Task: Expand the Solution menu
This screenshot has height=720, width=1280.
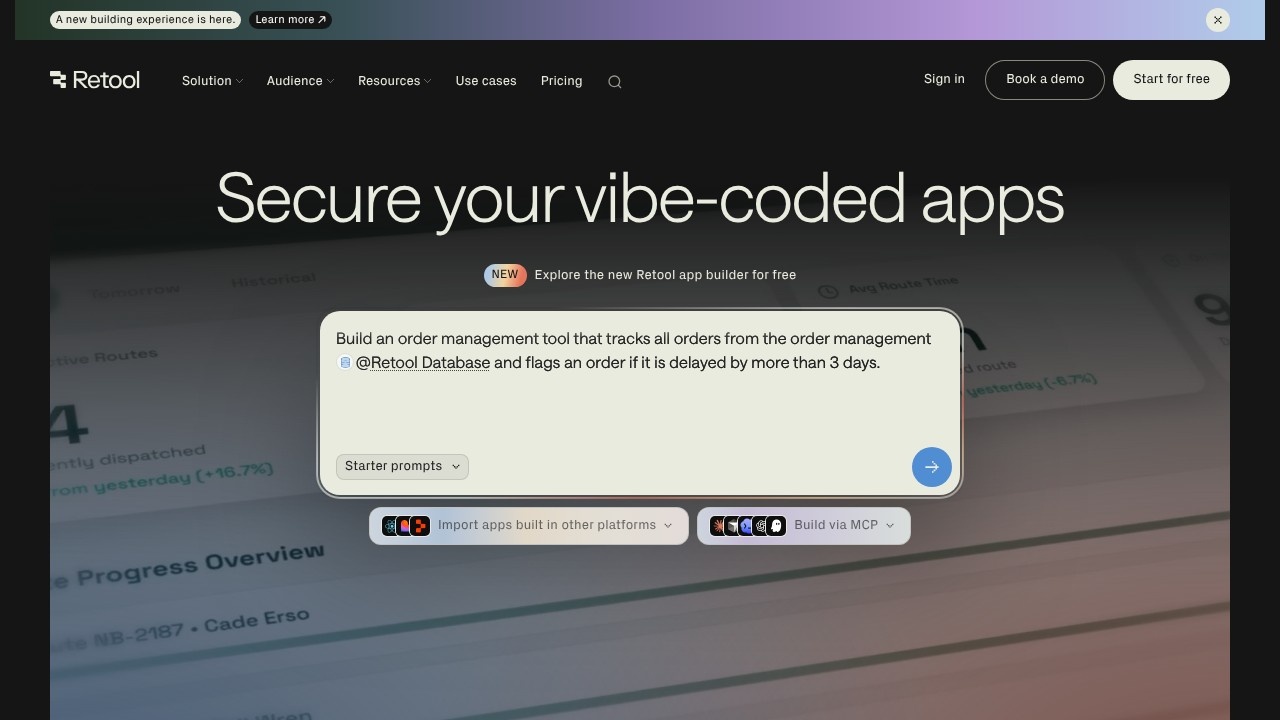Action: 212,81
